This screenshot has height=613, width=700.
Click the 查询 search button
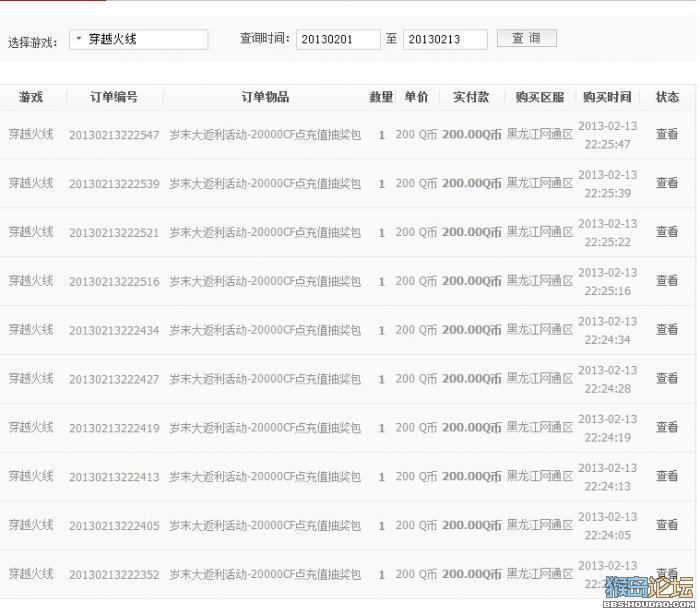coord(527,38)
